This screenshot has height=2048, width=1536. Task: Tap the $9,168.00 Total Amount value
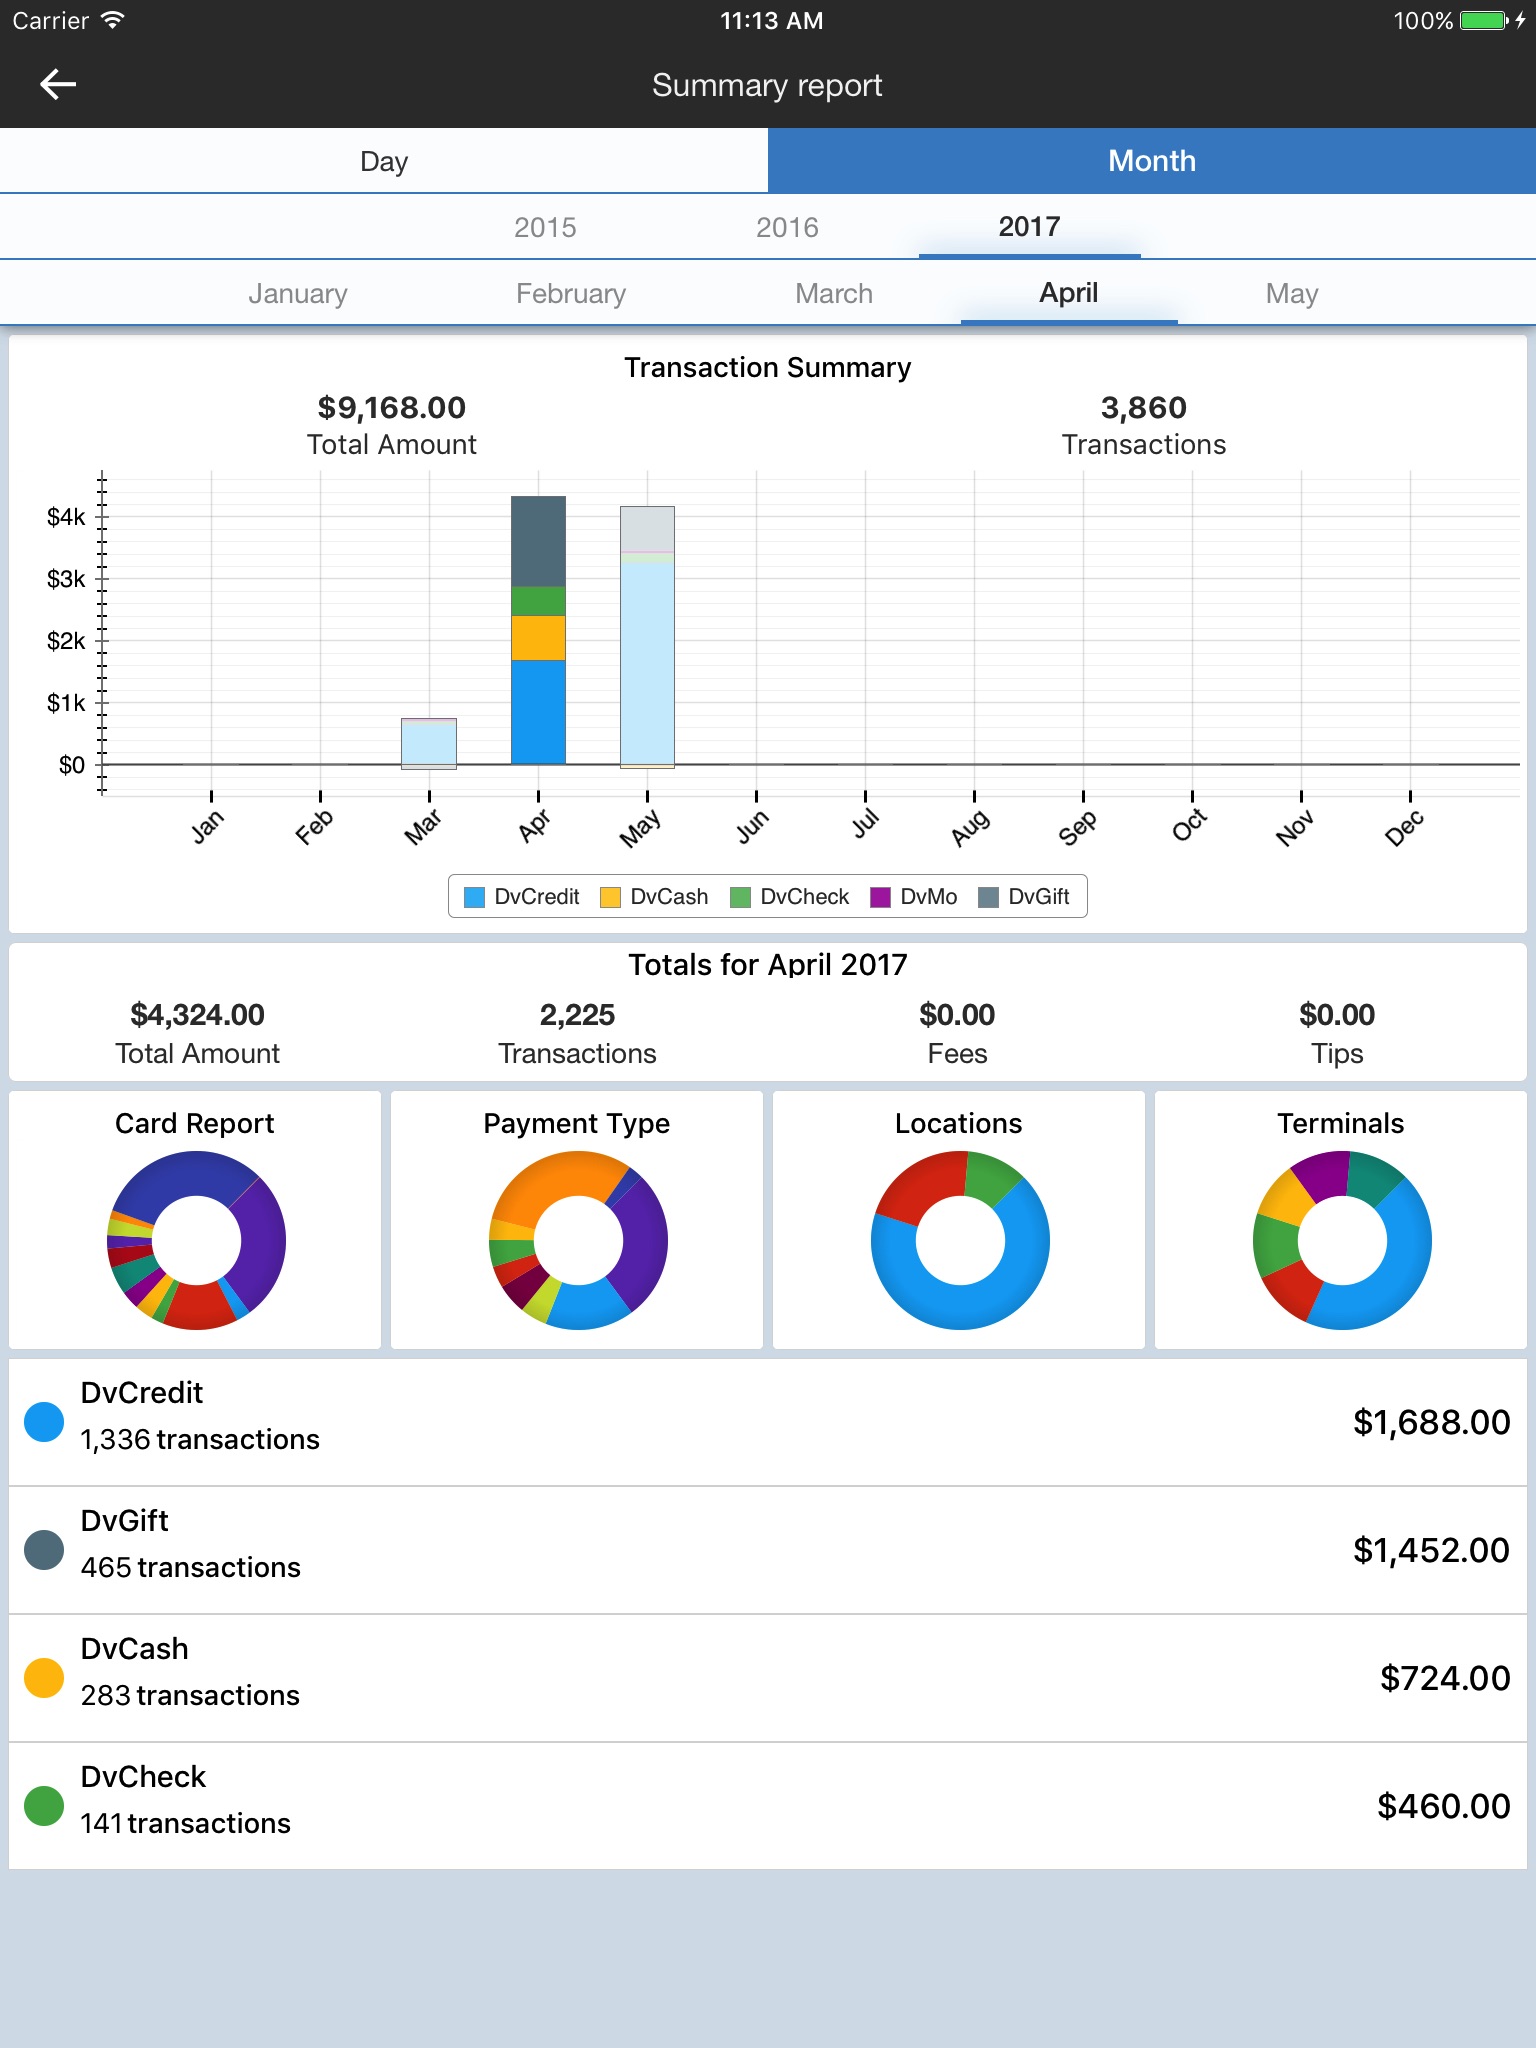pos(392,408)
